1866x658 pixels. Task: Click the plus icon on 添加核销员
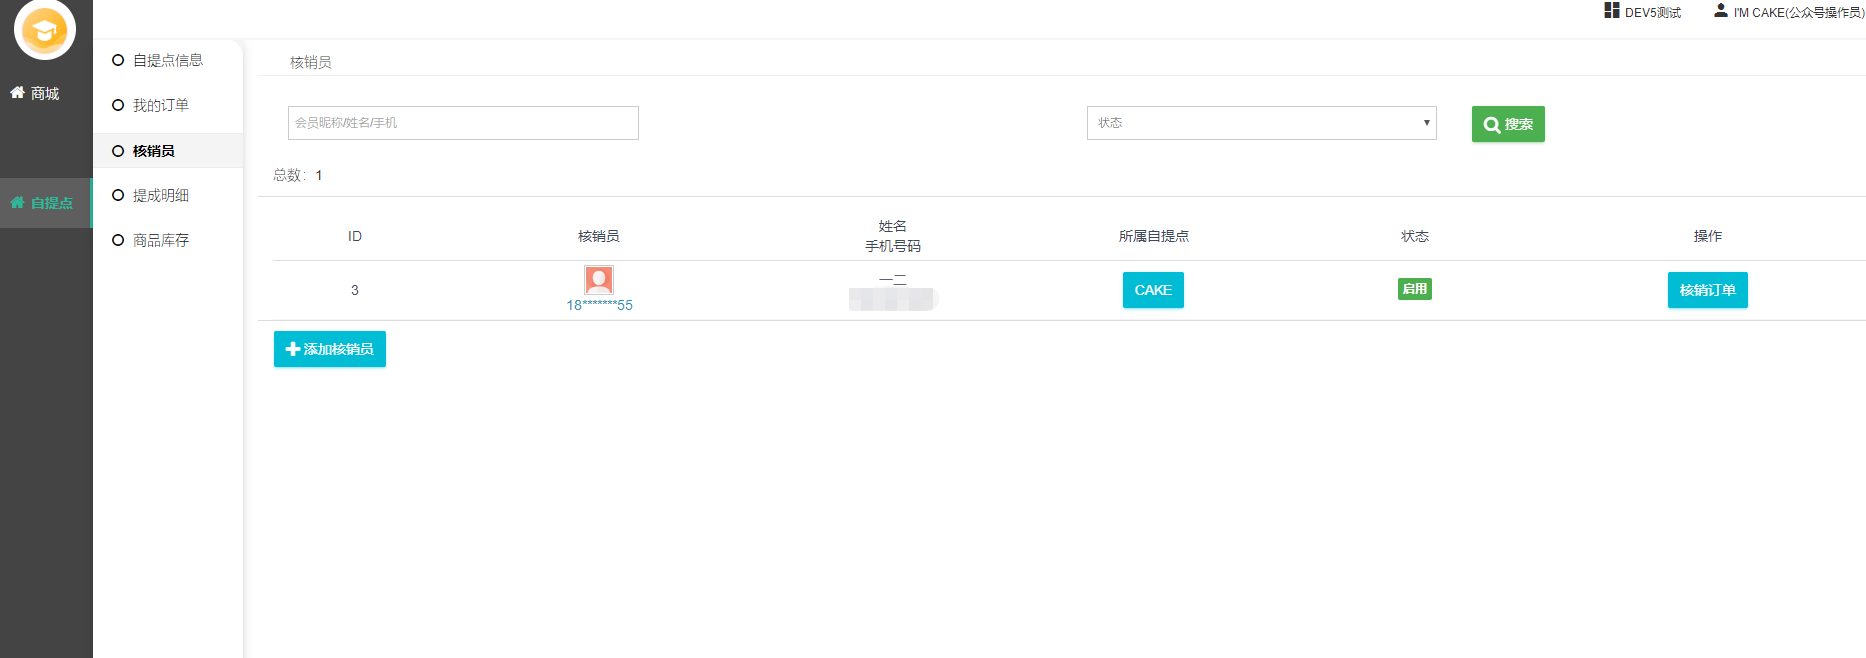pyautogui.click(x=292, y=349)
